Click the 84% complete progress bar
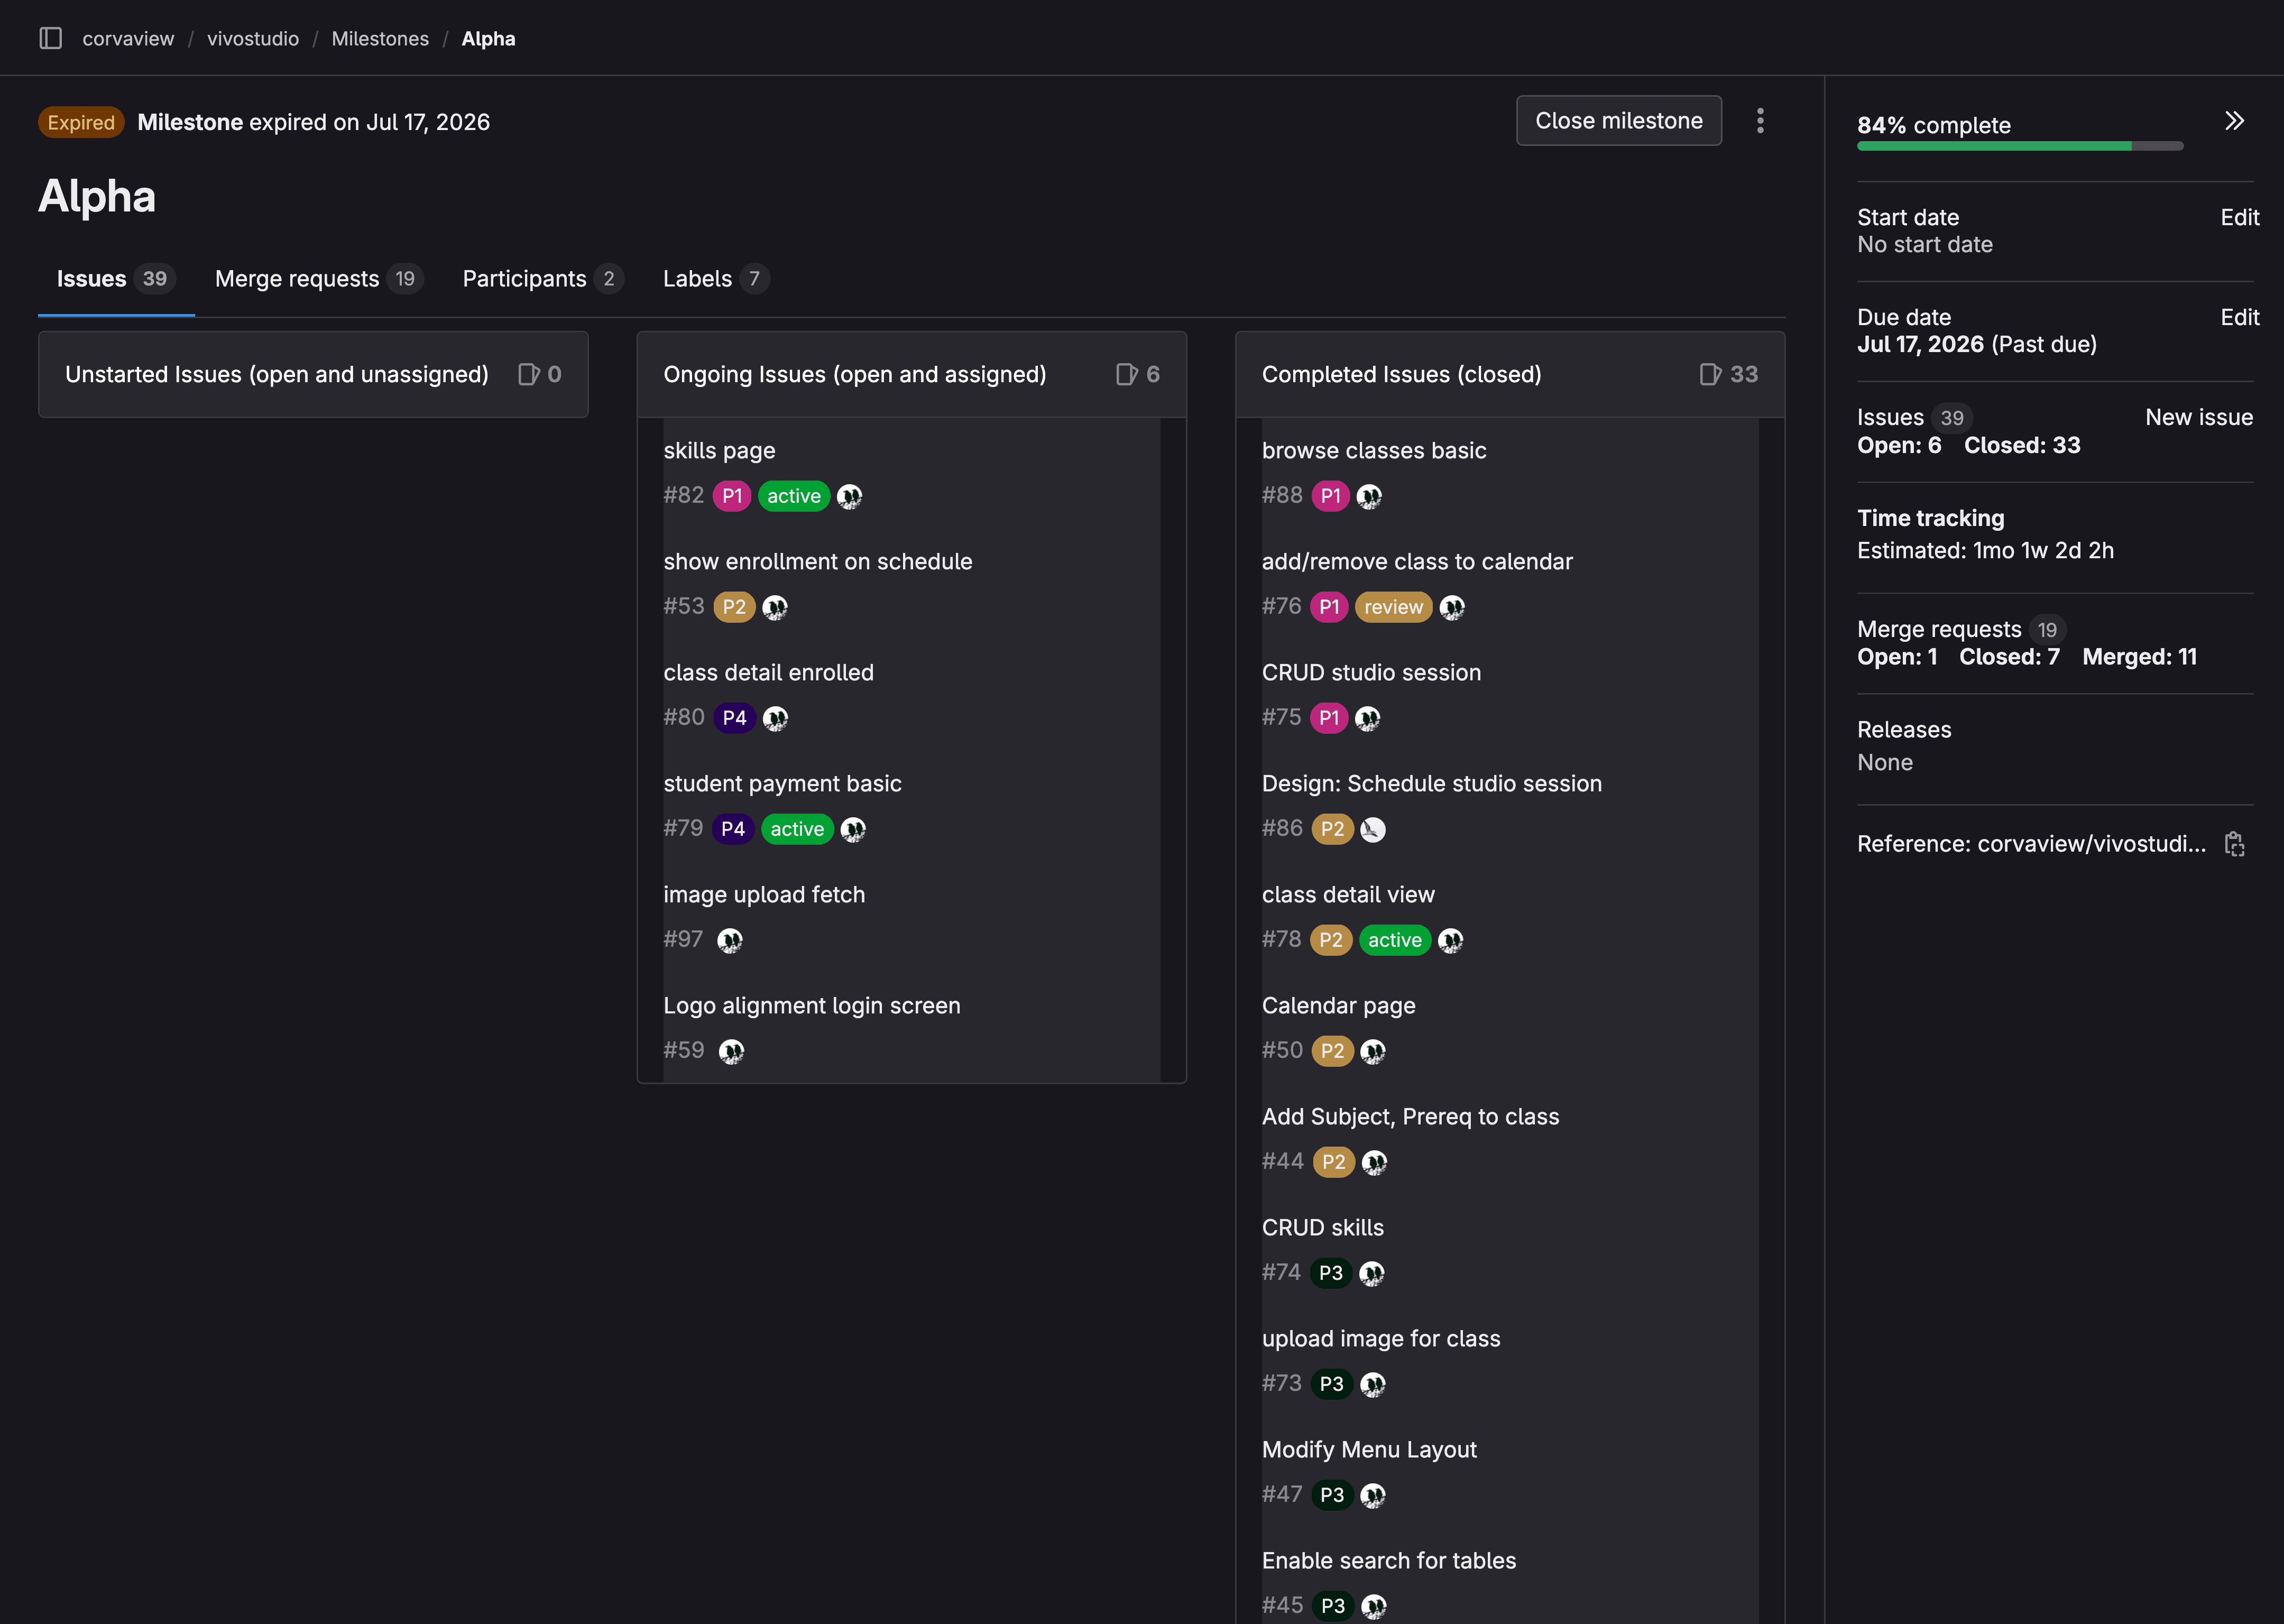Viewport: 2284px width, 1624px height. (2020, 146)
